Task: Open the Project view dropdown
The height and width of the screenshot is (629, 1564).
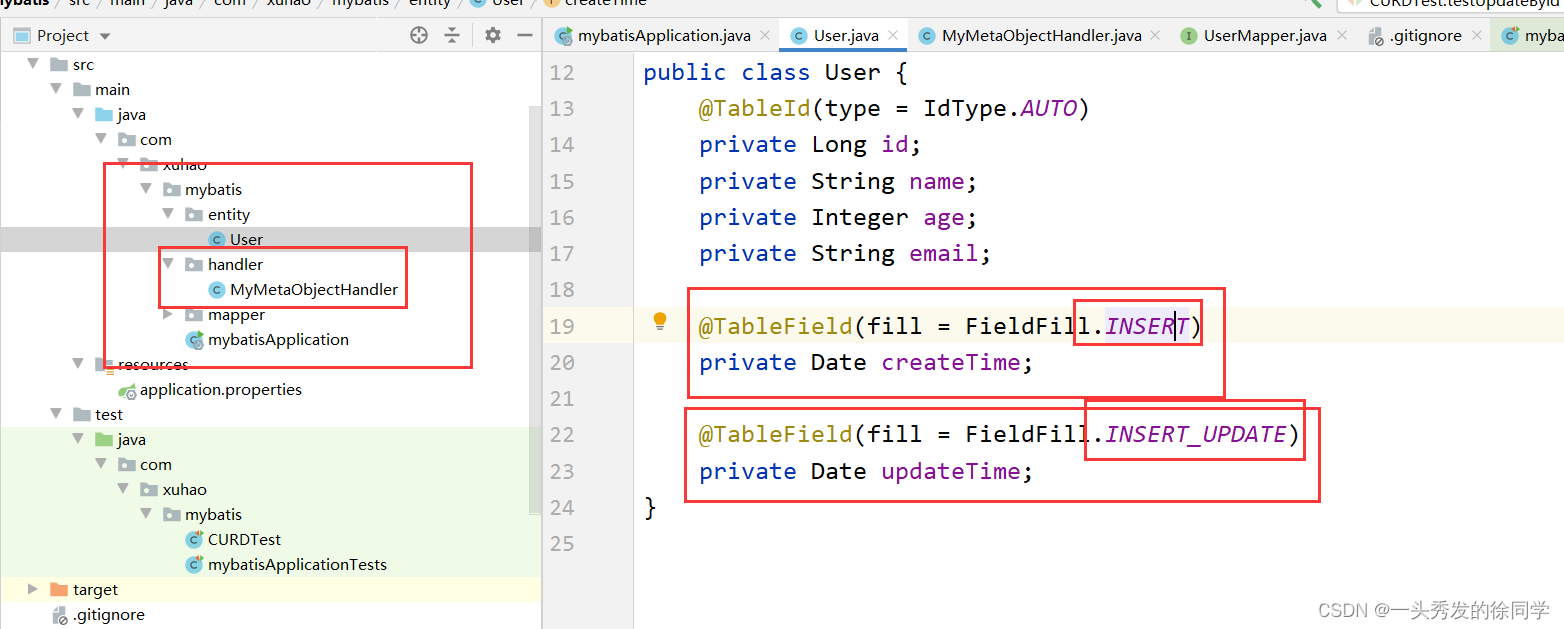Action: point(105,36)
